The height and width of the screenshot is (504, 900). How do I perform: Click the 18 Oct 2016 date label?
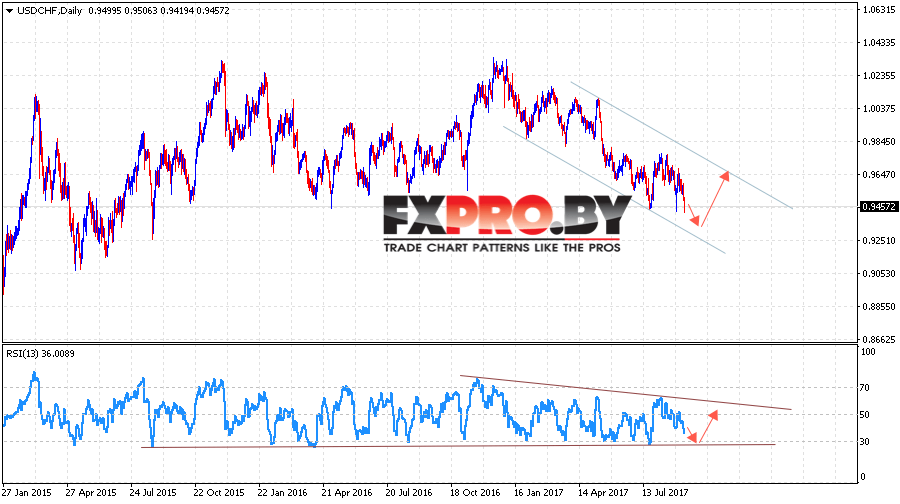tap(475, 493)
